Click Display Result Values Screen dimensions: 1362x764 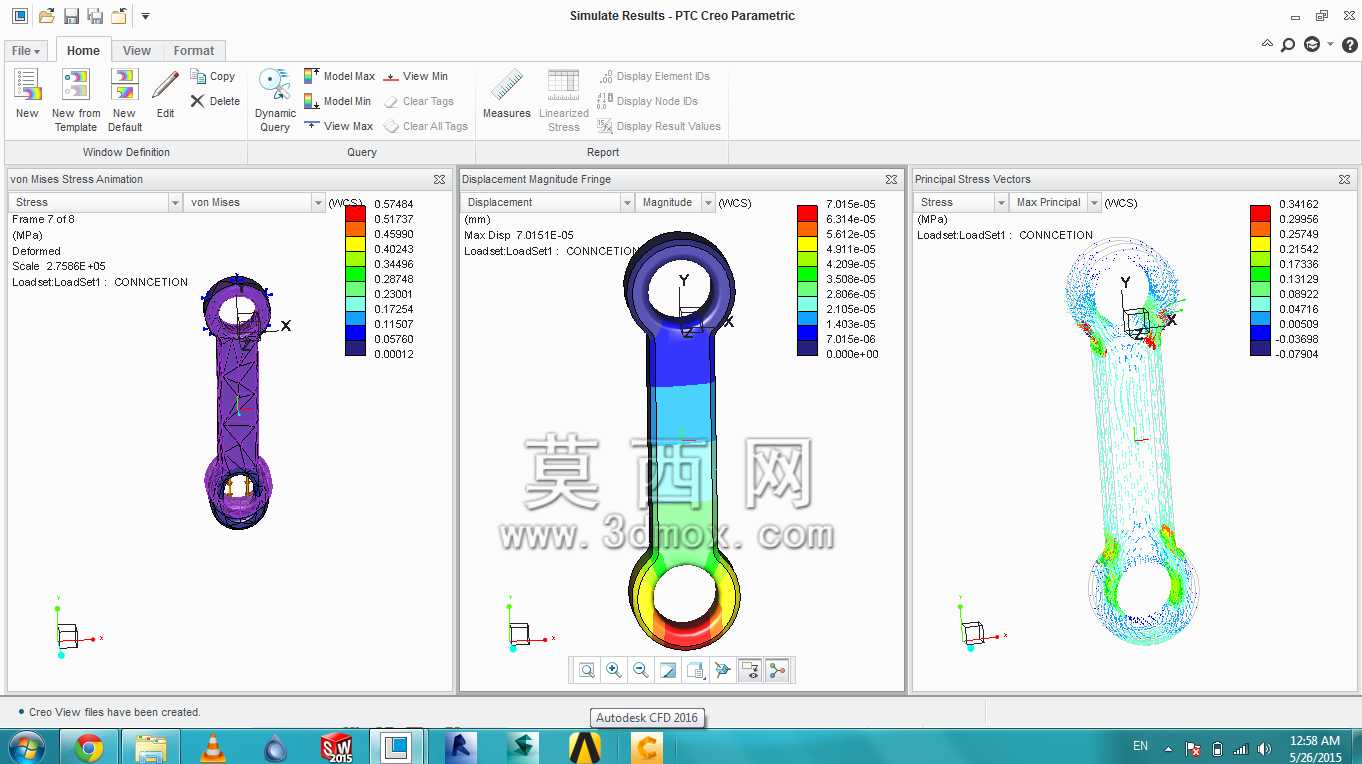[x=659, y=126]
